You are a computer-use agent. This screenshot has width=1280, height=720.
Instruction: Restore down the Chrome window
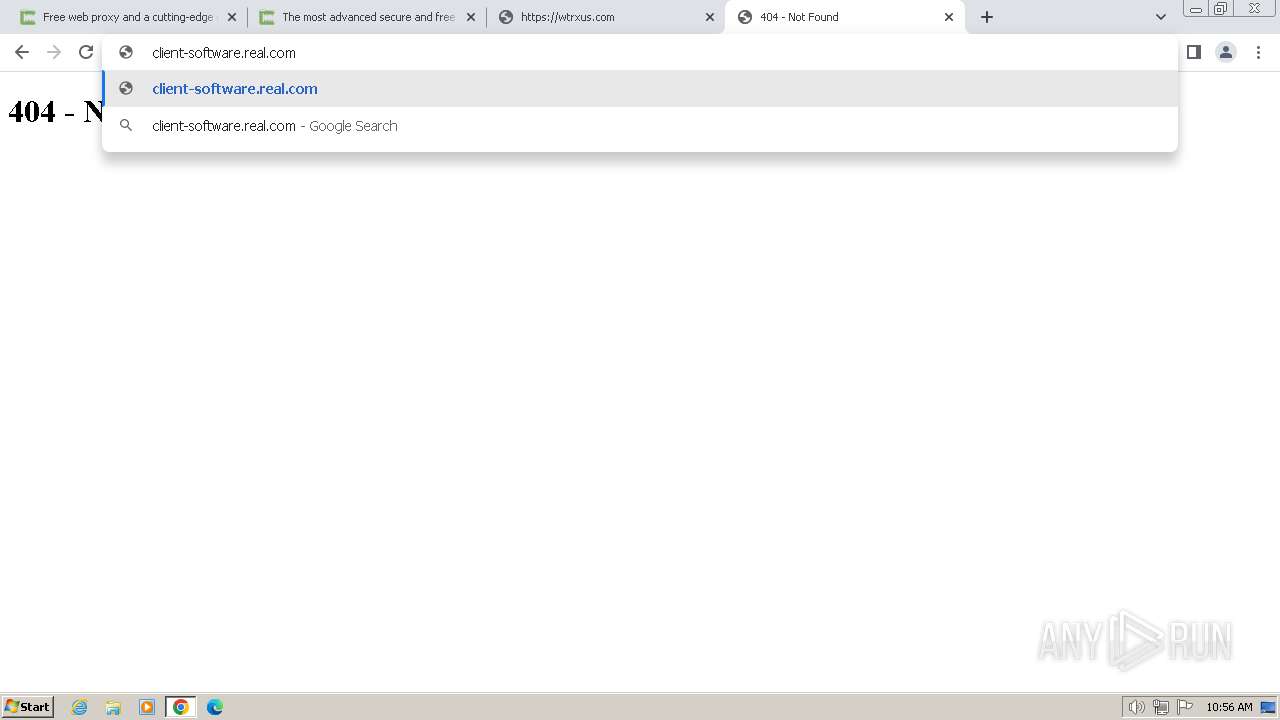pyautogui.click(x=1221, y=9)
